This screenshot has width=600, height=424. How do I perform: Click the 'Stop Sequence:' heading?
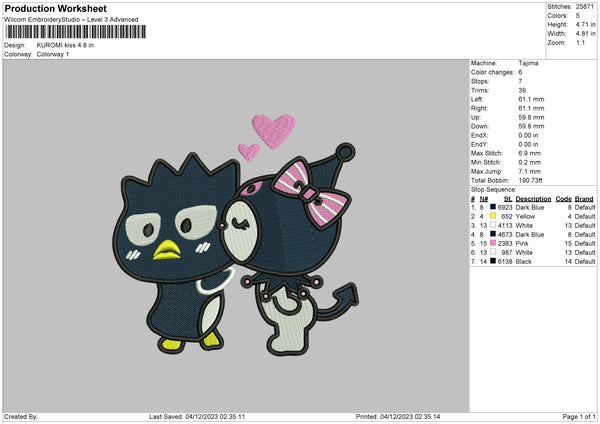tap(494, 189)
